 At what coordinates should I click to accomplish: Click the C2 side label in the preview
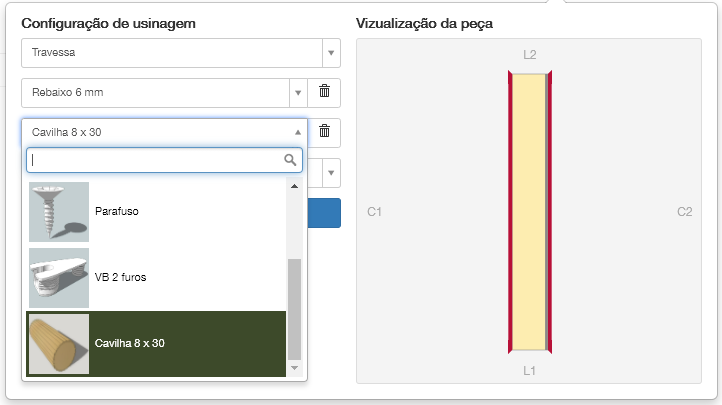(684, 211)
